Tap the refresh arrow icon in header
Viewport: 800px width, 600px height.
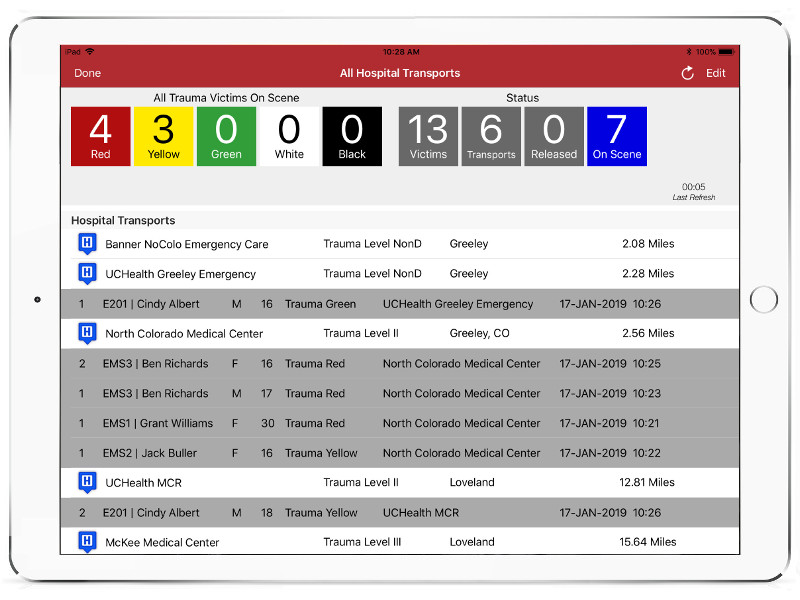click(x=687, y=73)
